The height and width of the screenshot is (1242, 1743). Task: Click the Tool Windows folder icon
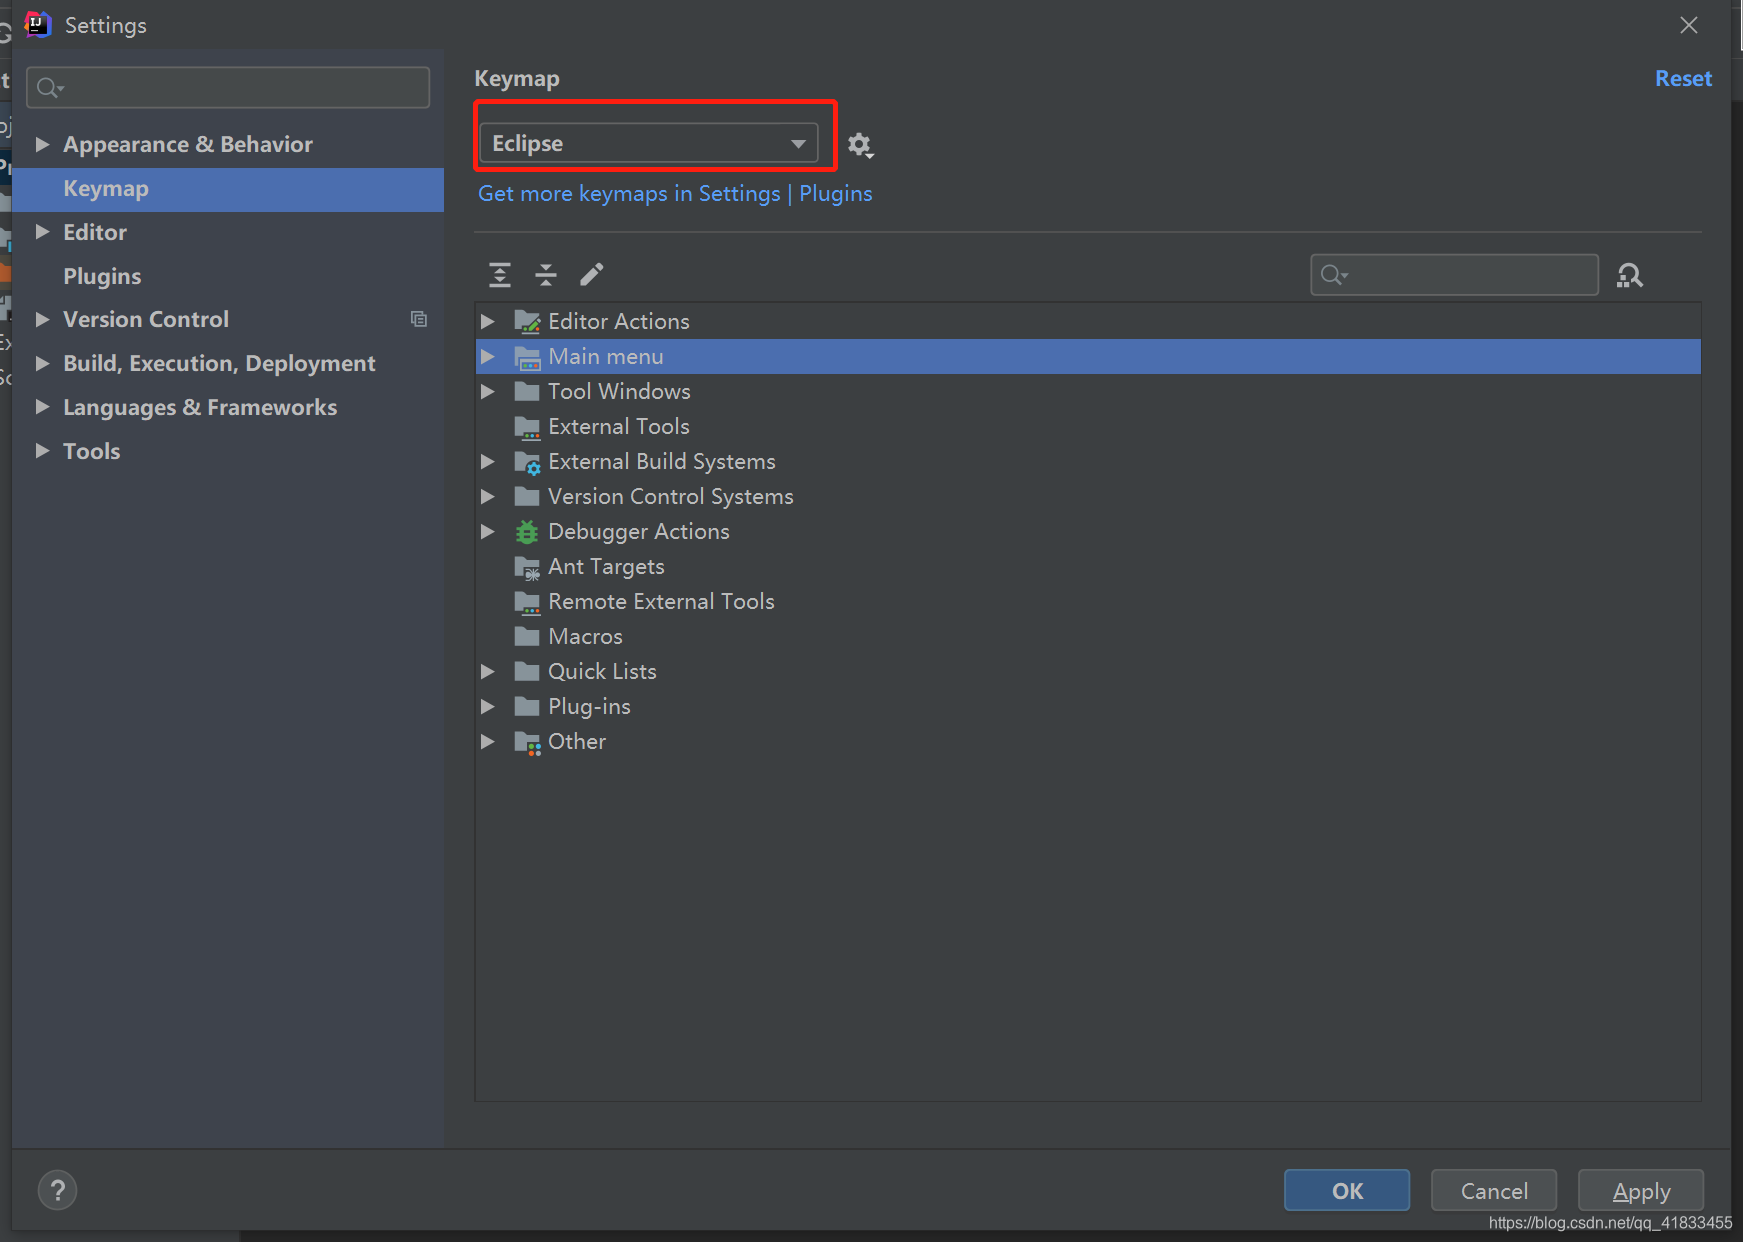coord(527,391)
